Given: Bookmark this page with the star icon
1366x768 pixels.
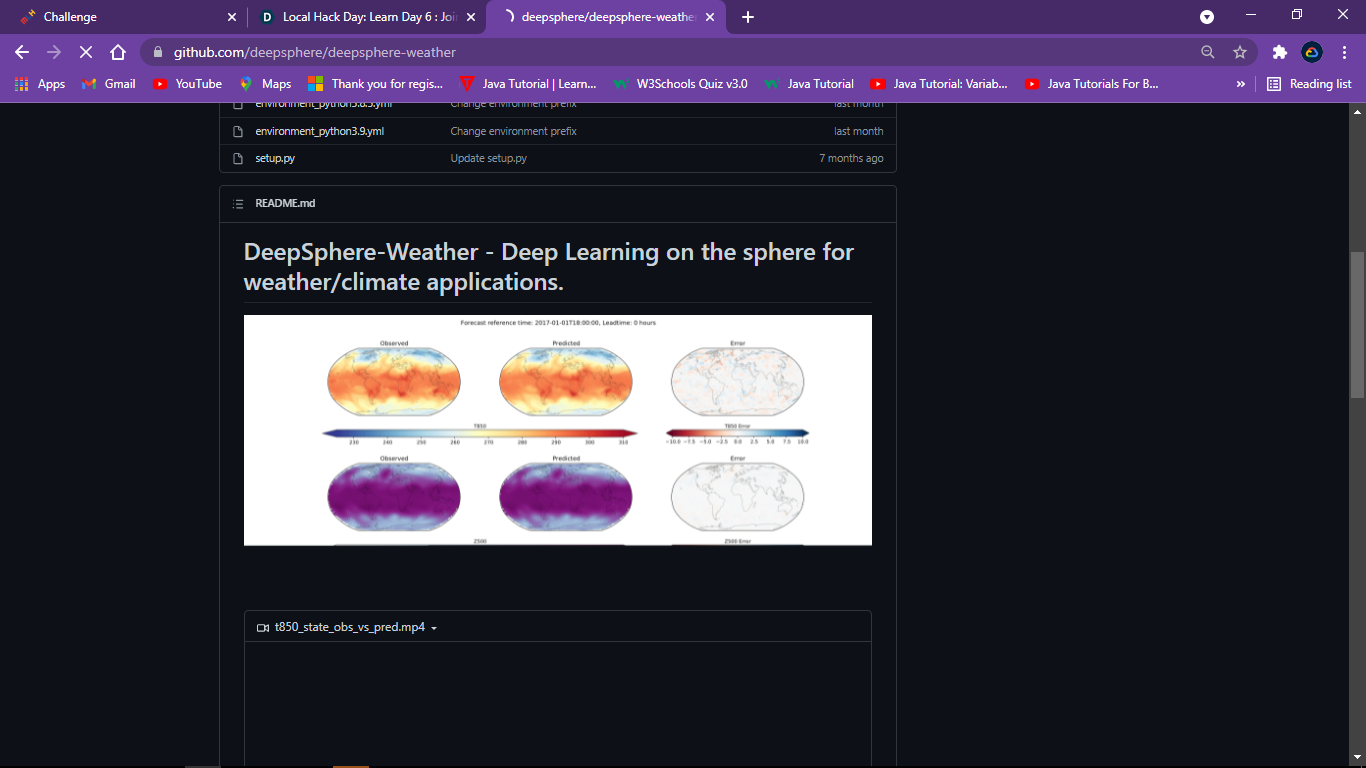Looking at the screenshot, I should pos(1240,52).
